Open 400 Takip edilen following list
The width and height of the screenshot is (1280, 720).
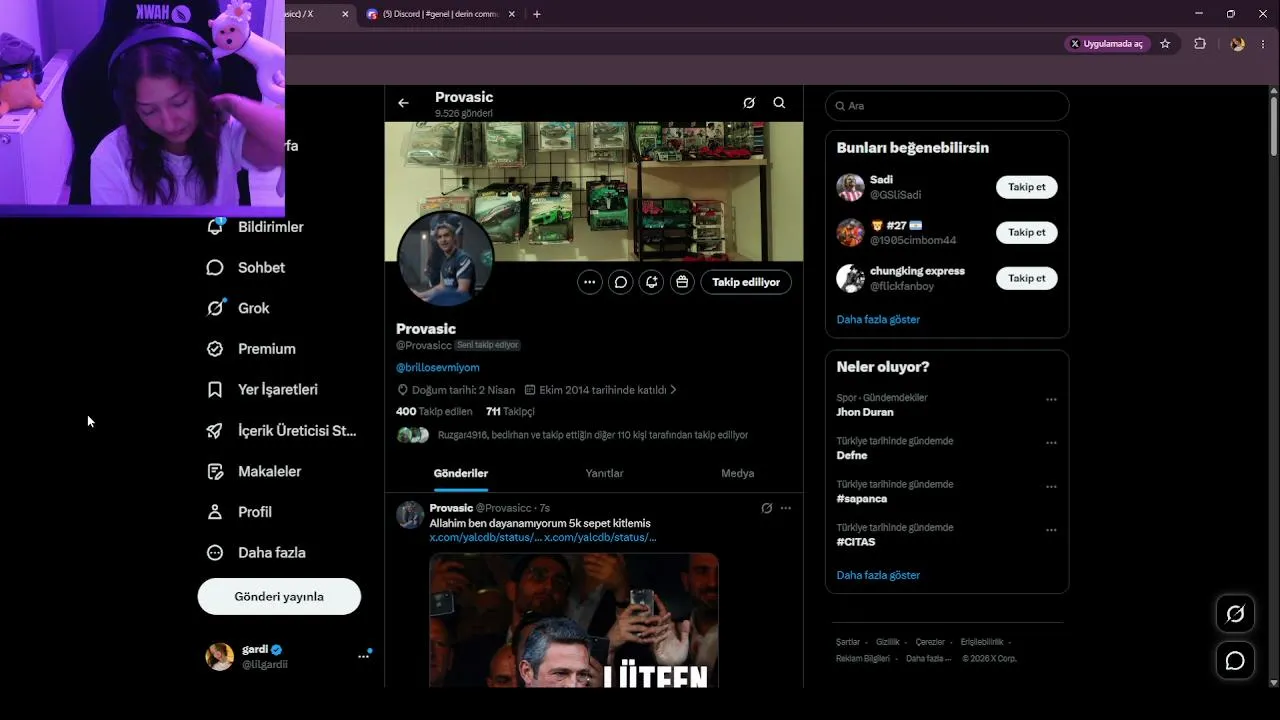pyautogui.click(x=434, y=411)
